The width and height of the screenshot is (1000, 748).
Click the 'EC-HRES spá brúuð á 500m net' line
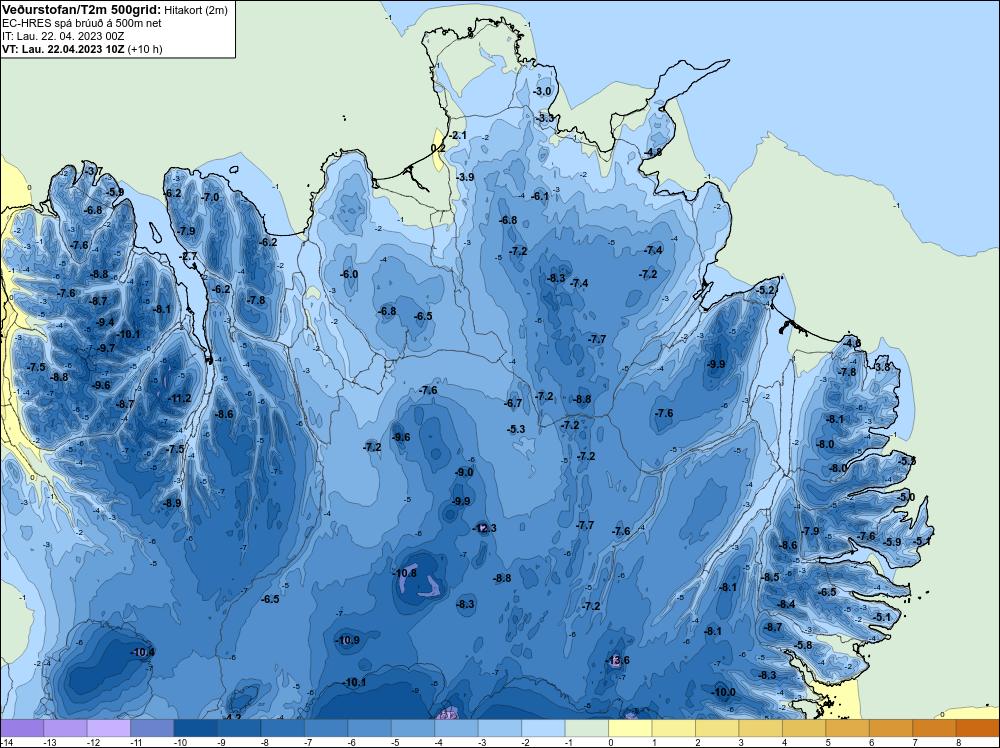point(81,23)
